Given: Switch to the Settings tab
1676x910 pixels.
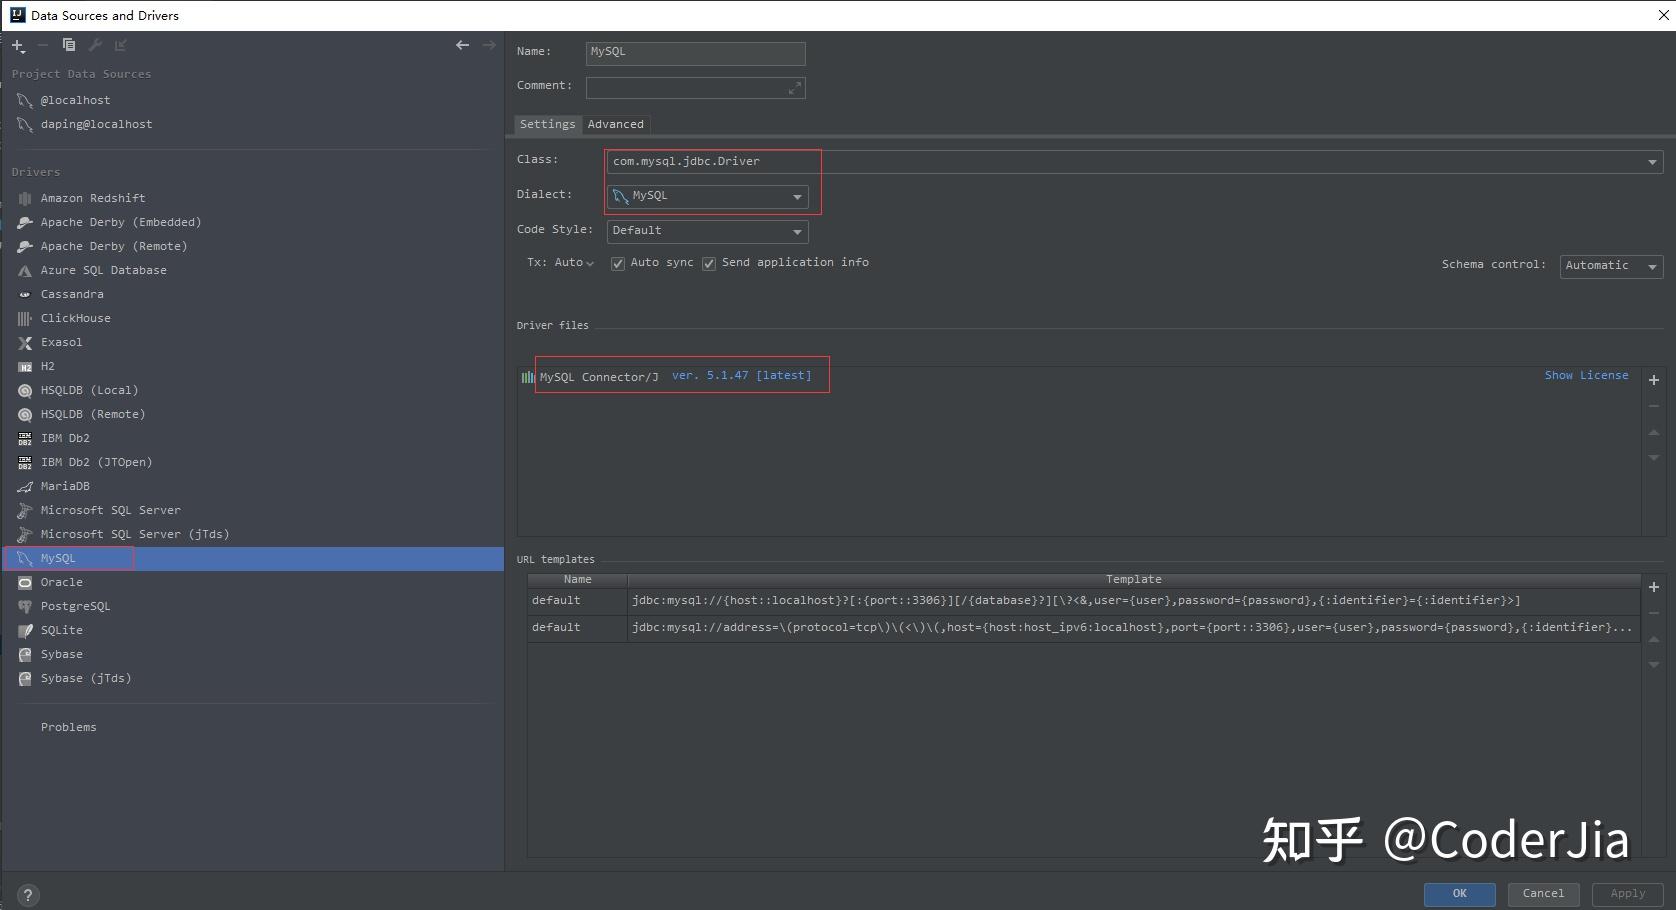Looking at the screenshot, I should click(547, 124).
